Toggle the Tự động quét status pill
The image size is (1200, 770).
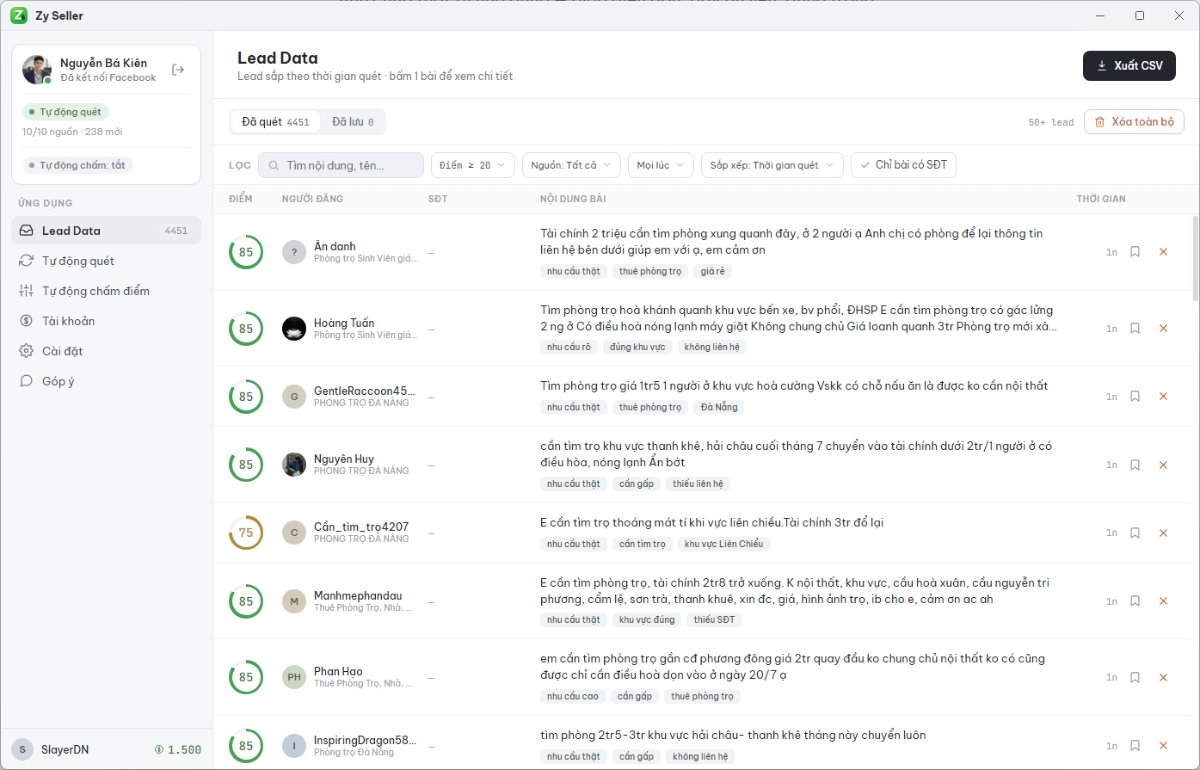coord(65,112)
